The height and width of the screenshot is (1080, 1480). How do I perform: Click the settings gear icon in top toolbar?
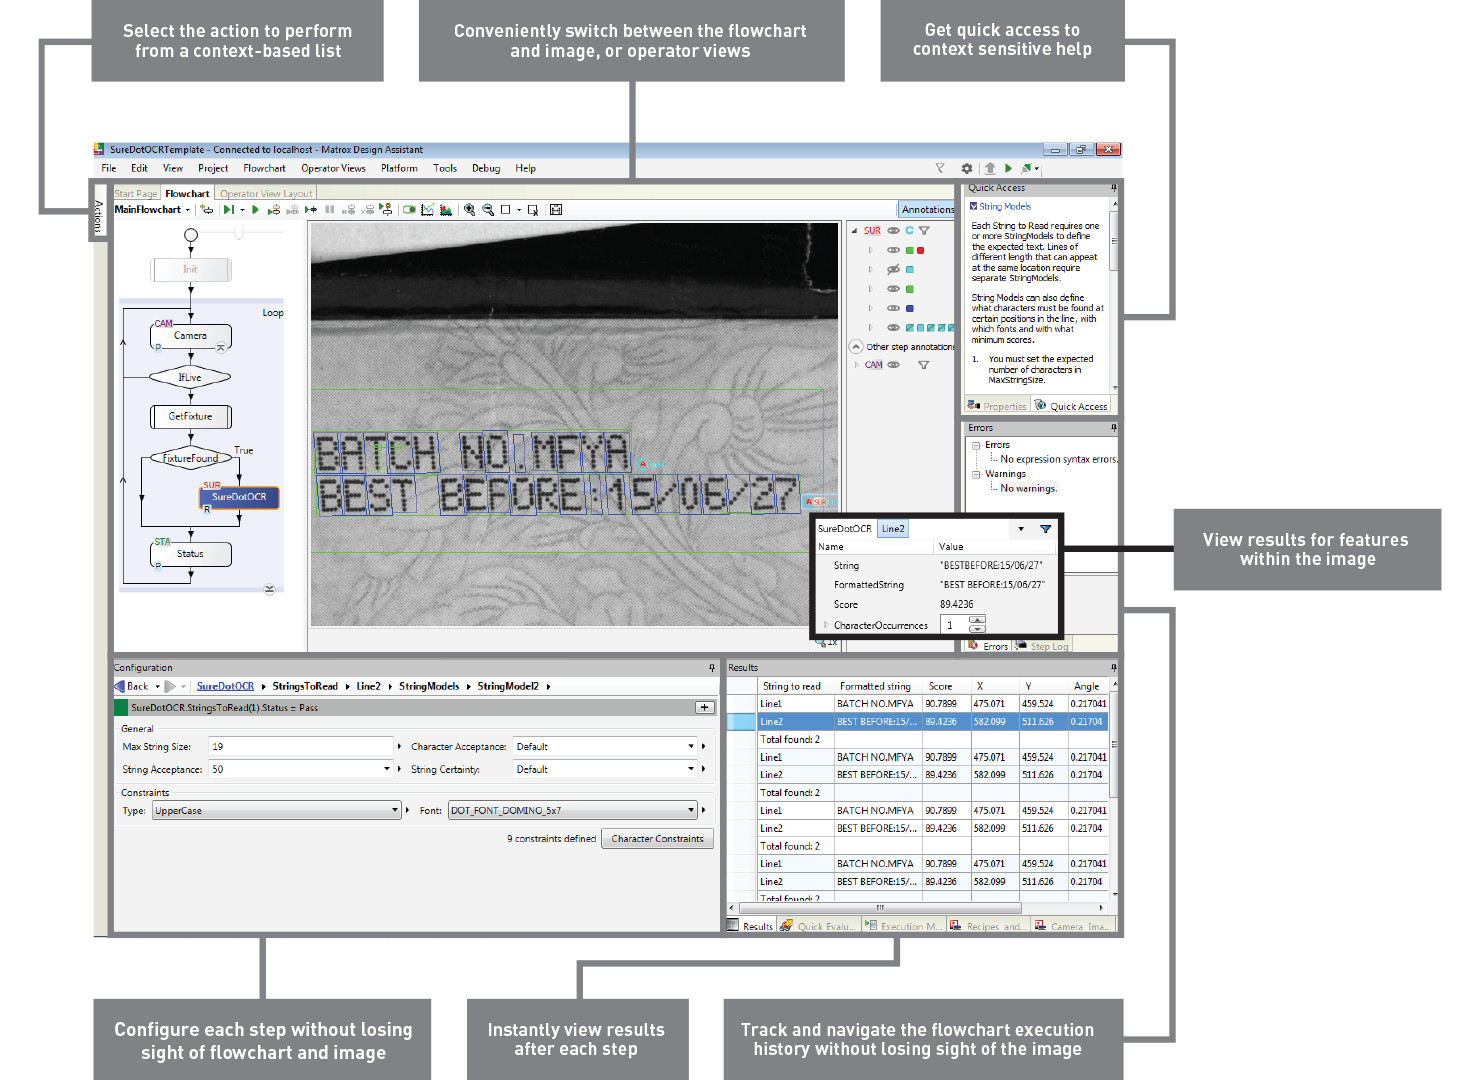tap(967, 169)
